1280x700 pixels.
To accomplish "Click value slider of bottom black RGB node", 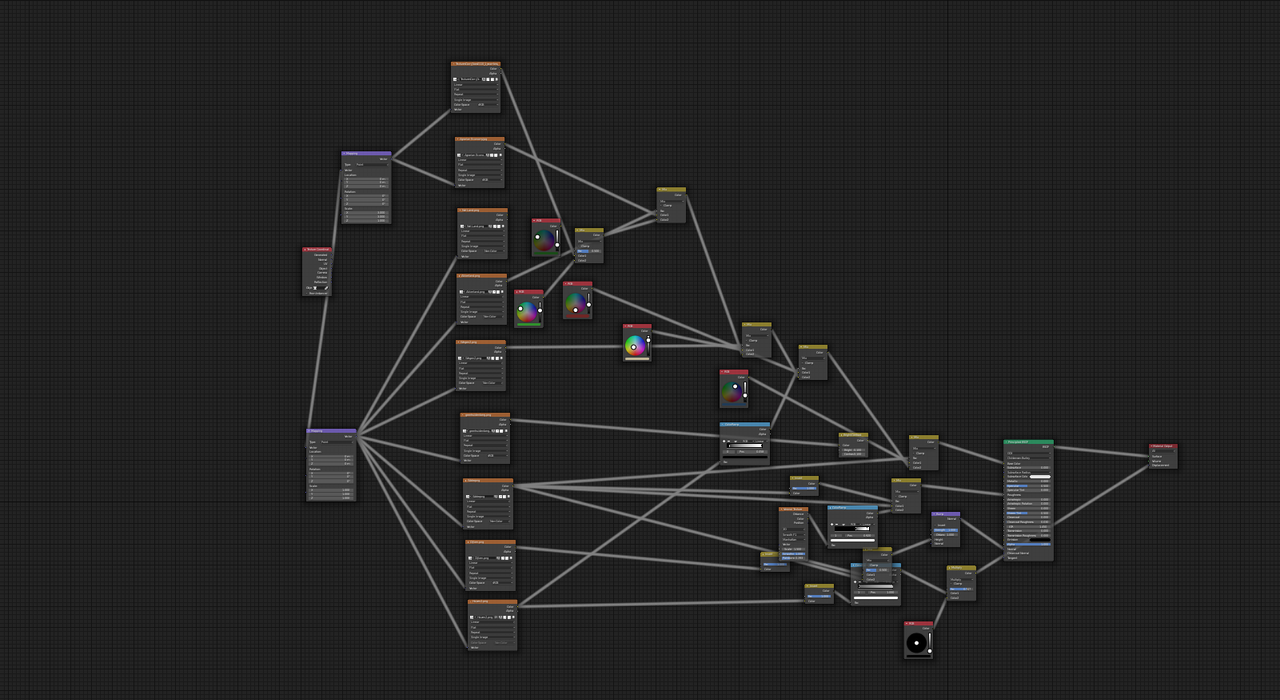I will pos(930,642).
